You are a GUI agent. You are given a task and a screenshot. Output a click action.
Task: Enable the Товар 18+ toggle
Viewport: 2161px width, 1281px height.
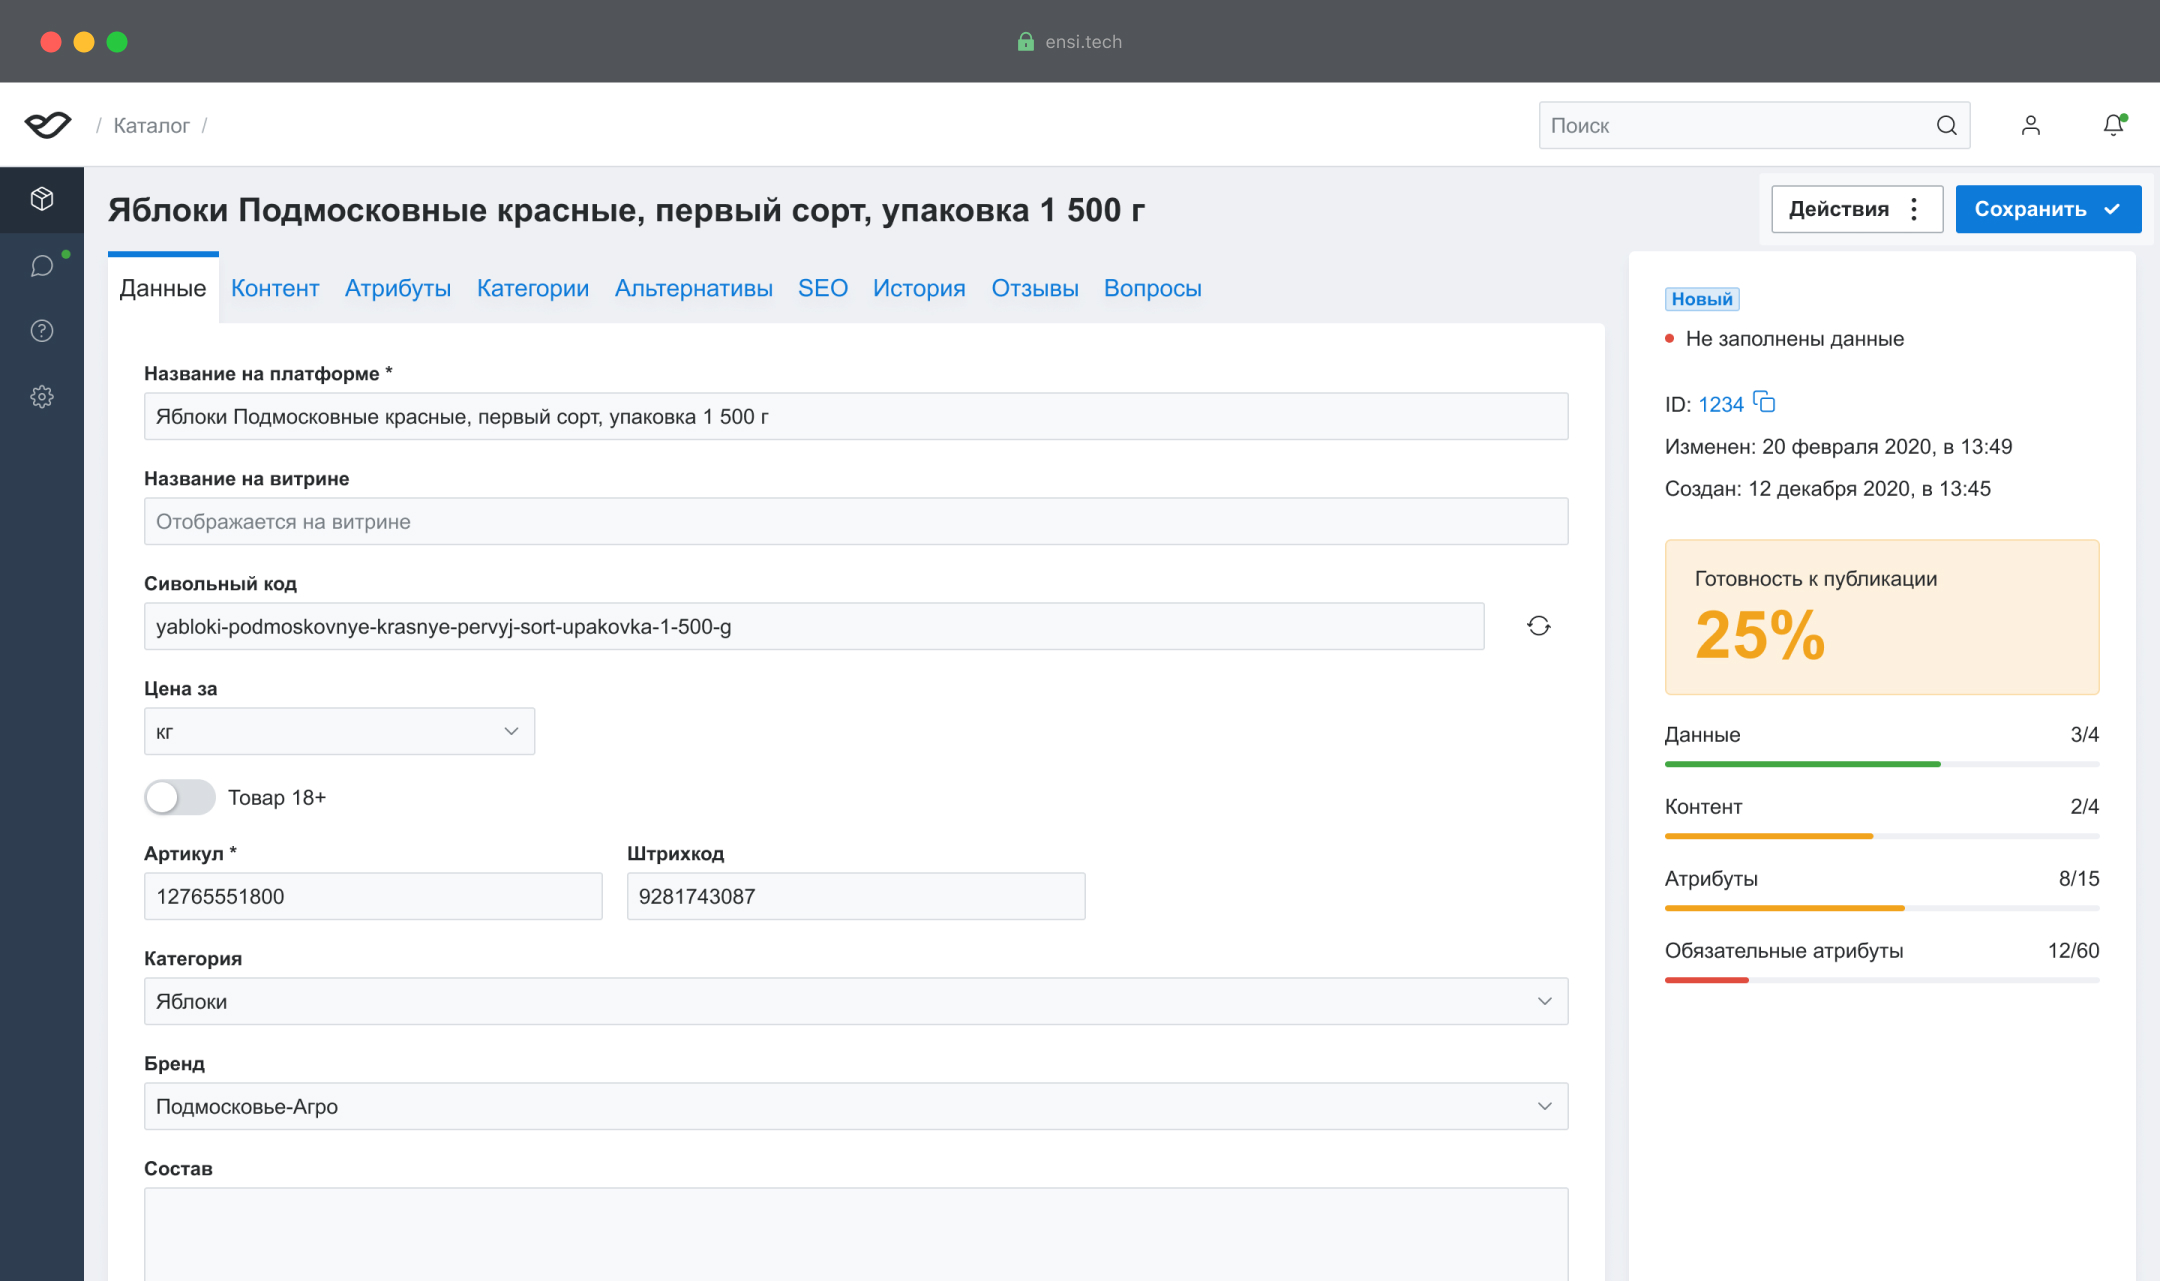(x=180, y=797)
